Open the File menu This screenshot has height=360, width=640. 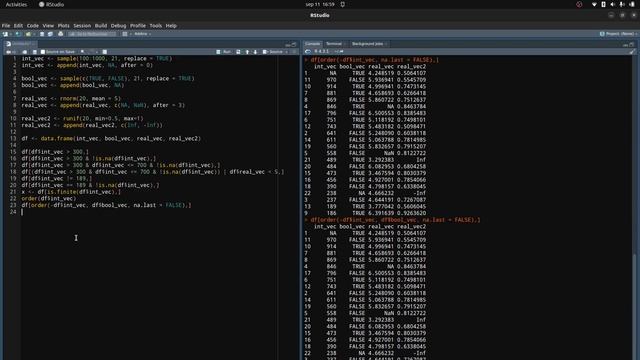click(x=6, y=25)
